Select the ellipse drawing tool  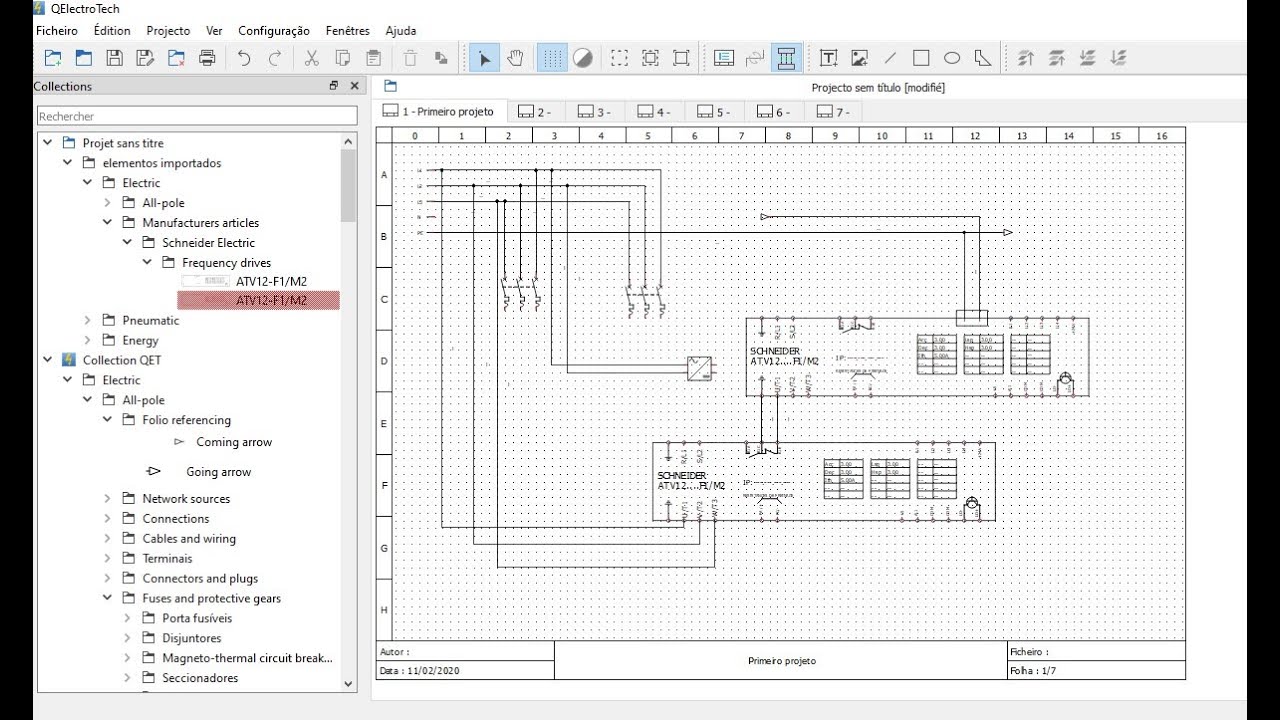click(952, 58)
